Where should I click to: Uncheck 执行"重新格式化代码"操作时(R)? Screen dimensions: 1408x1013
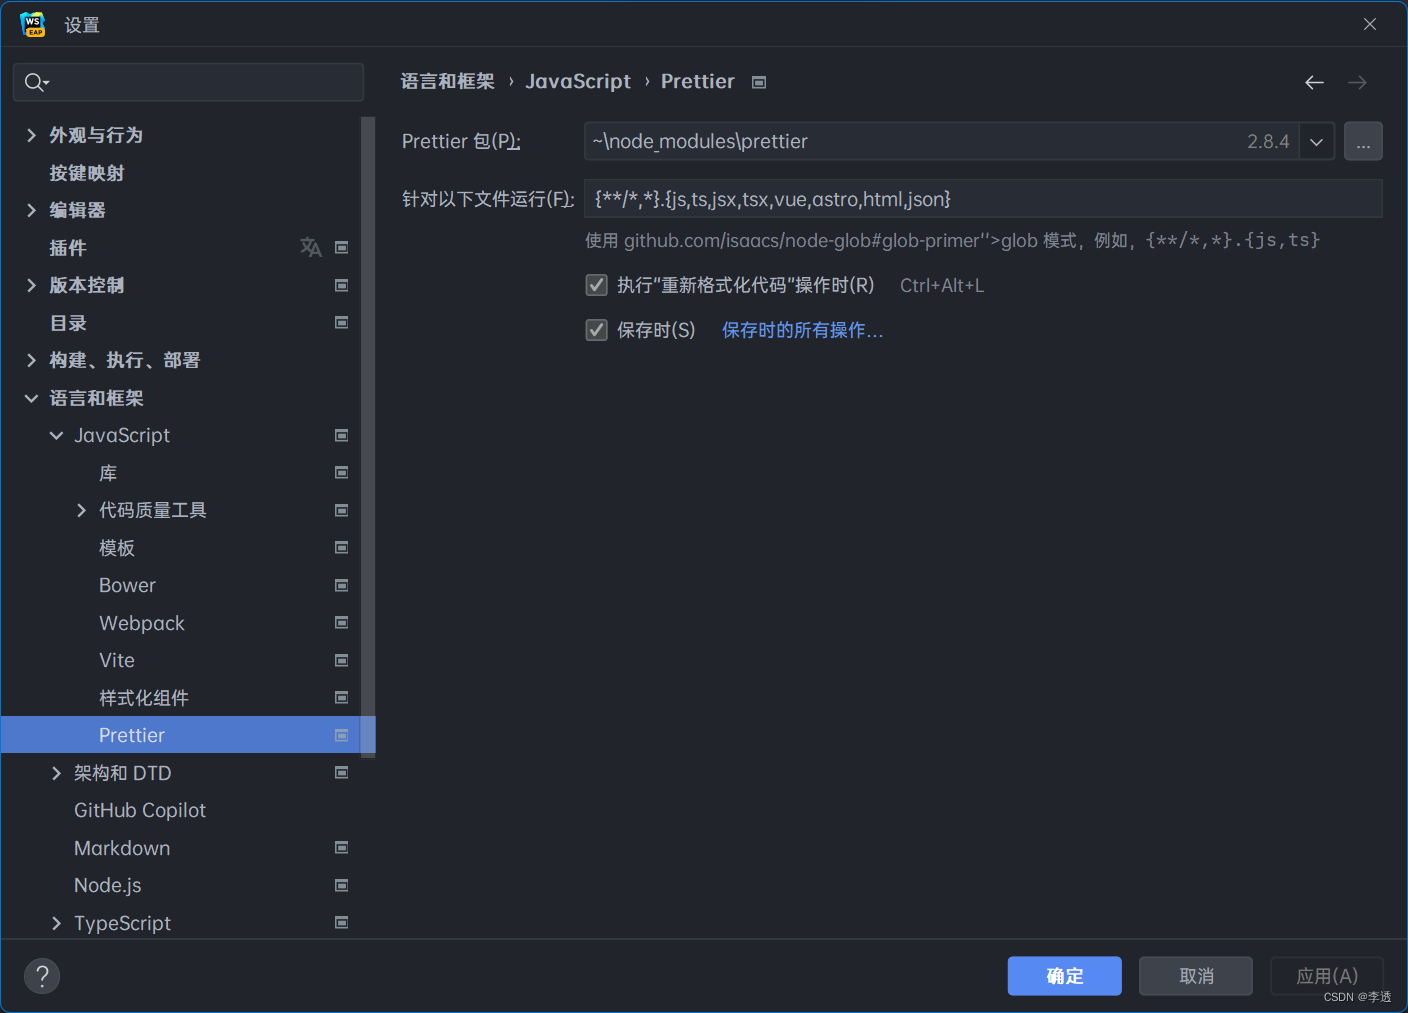[x=596, y=285]
